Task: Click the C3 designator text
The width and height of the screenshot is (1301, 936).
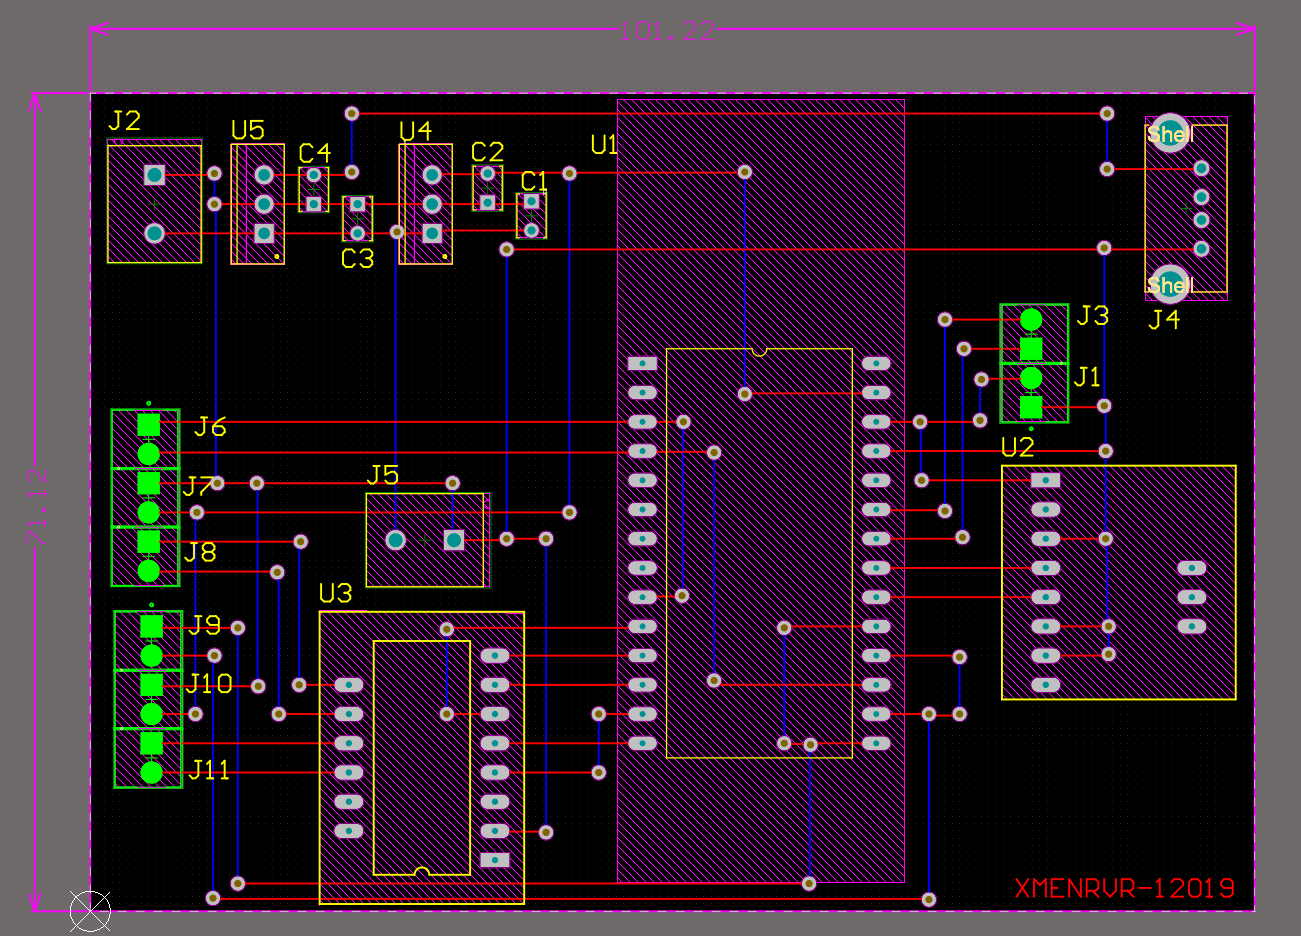Action: tap(357, 260)
